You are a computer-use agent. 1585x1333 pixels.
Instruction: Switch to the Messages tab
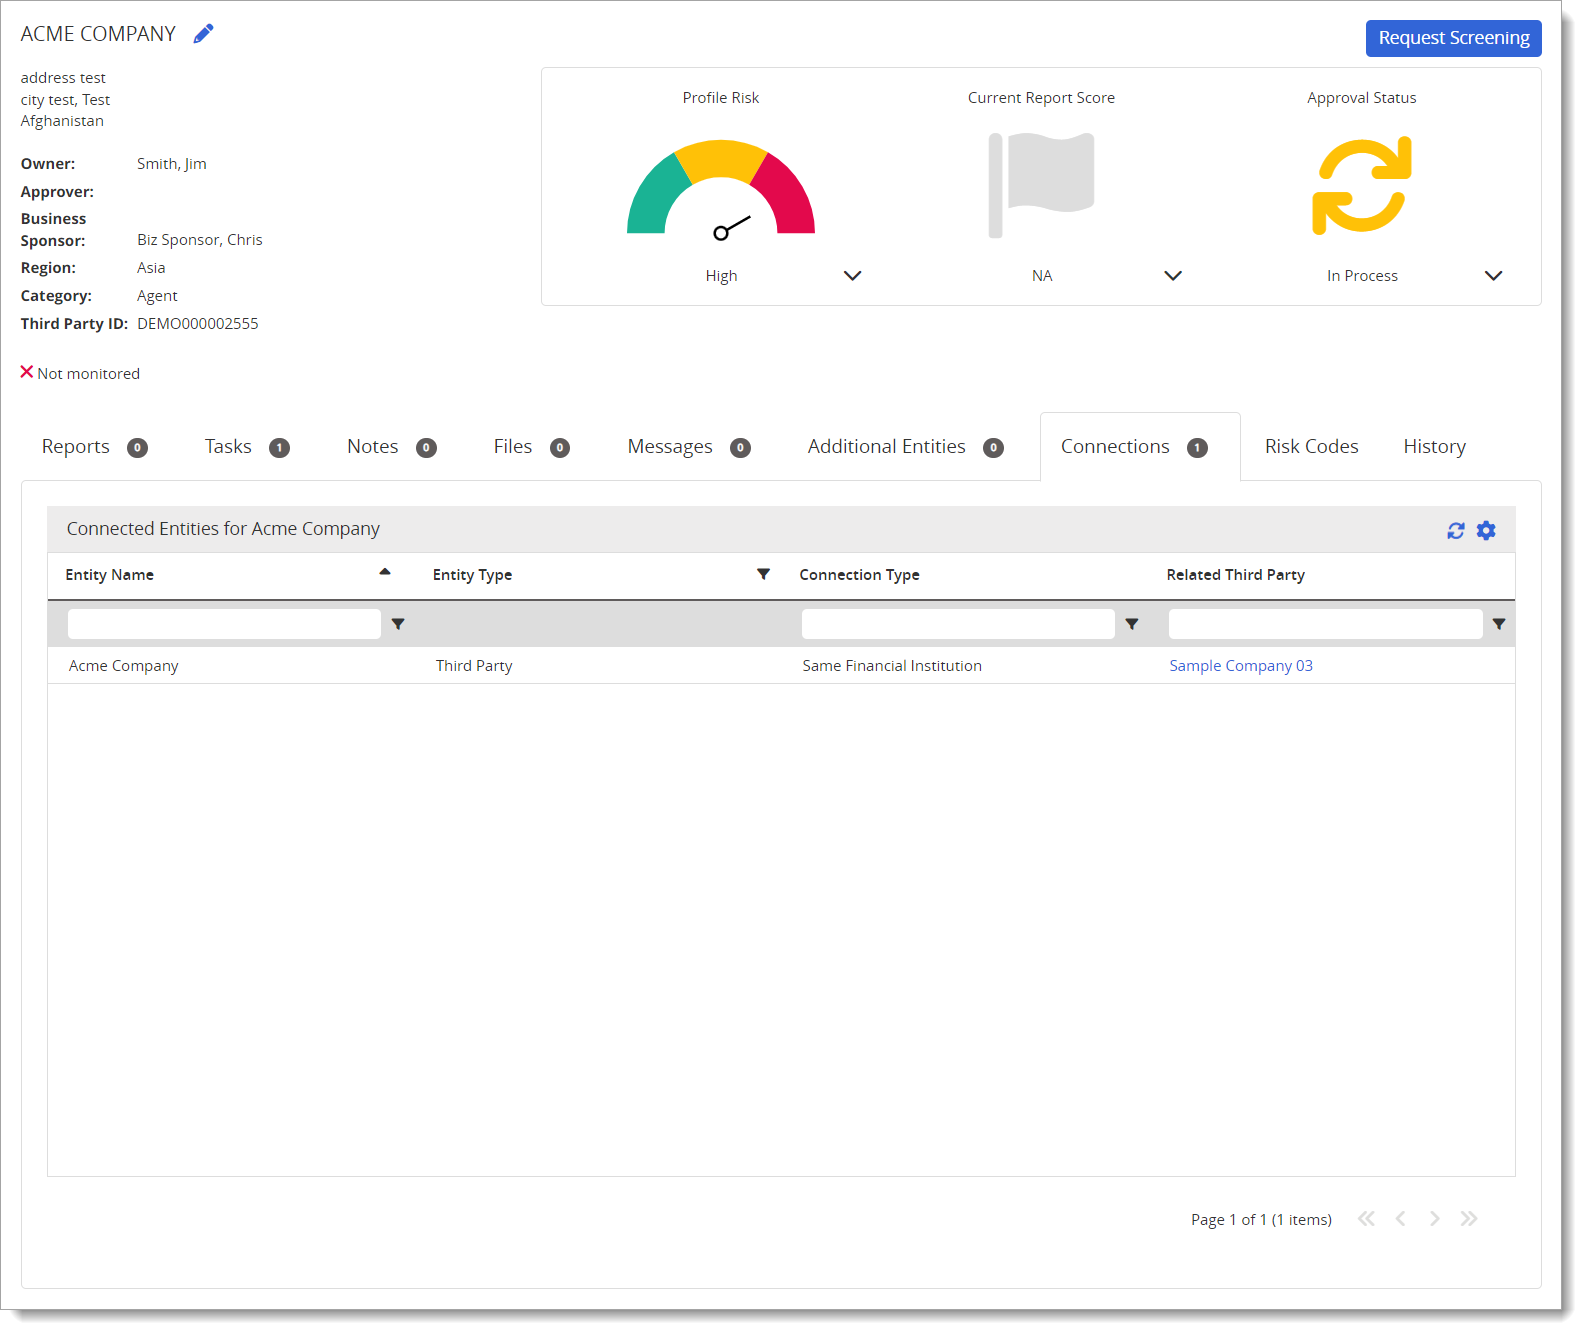coord(689,447)
